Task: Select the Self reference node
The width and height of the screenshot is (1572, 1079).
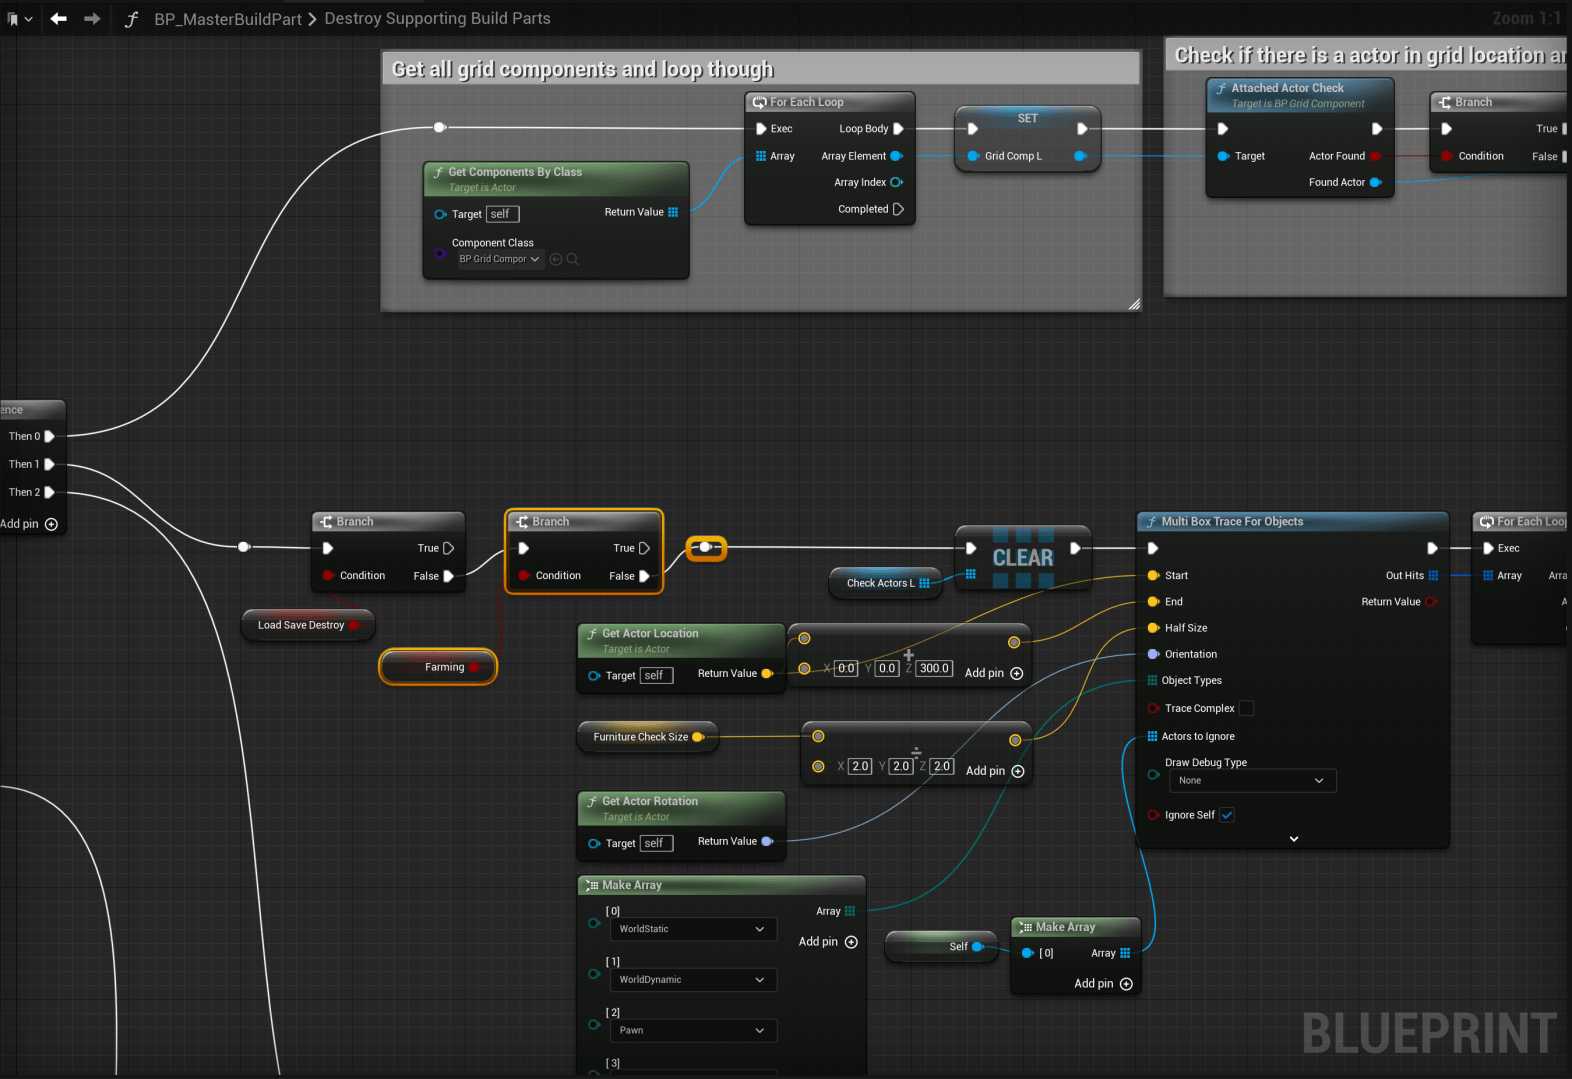Action: [x=941, y=947]
